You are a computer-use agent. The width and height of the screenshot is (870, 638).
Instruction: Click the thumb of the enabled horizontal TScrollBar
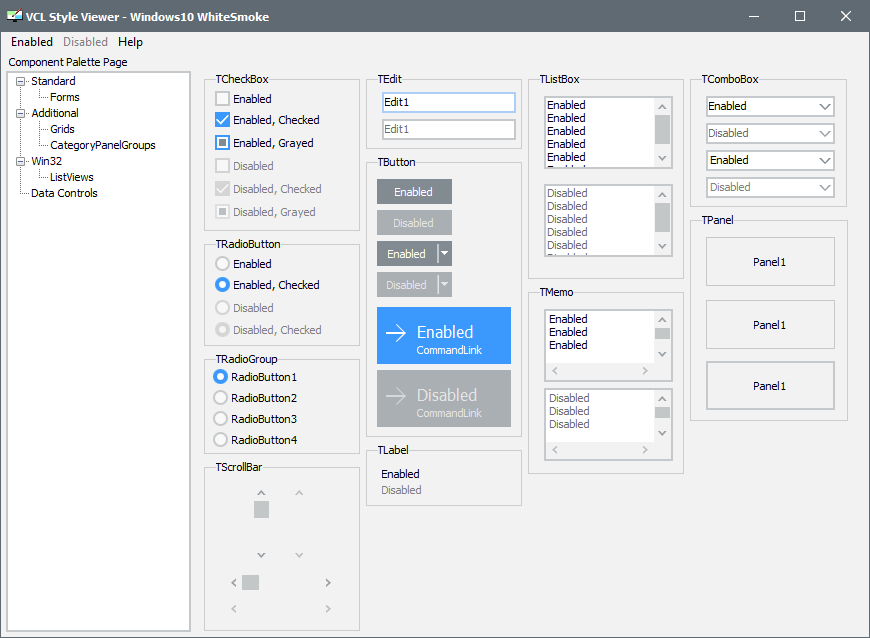coord(250,583)
